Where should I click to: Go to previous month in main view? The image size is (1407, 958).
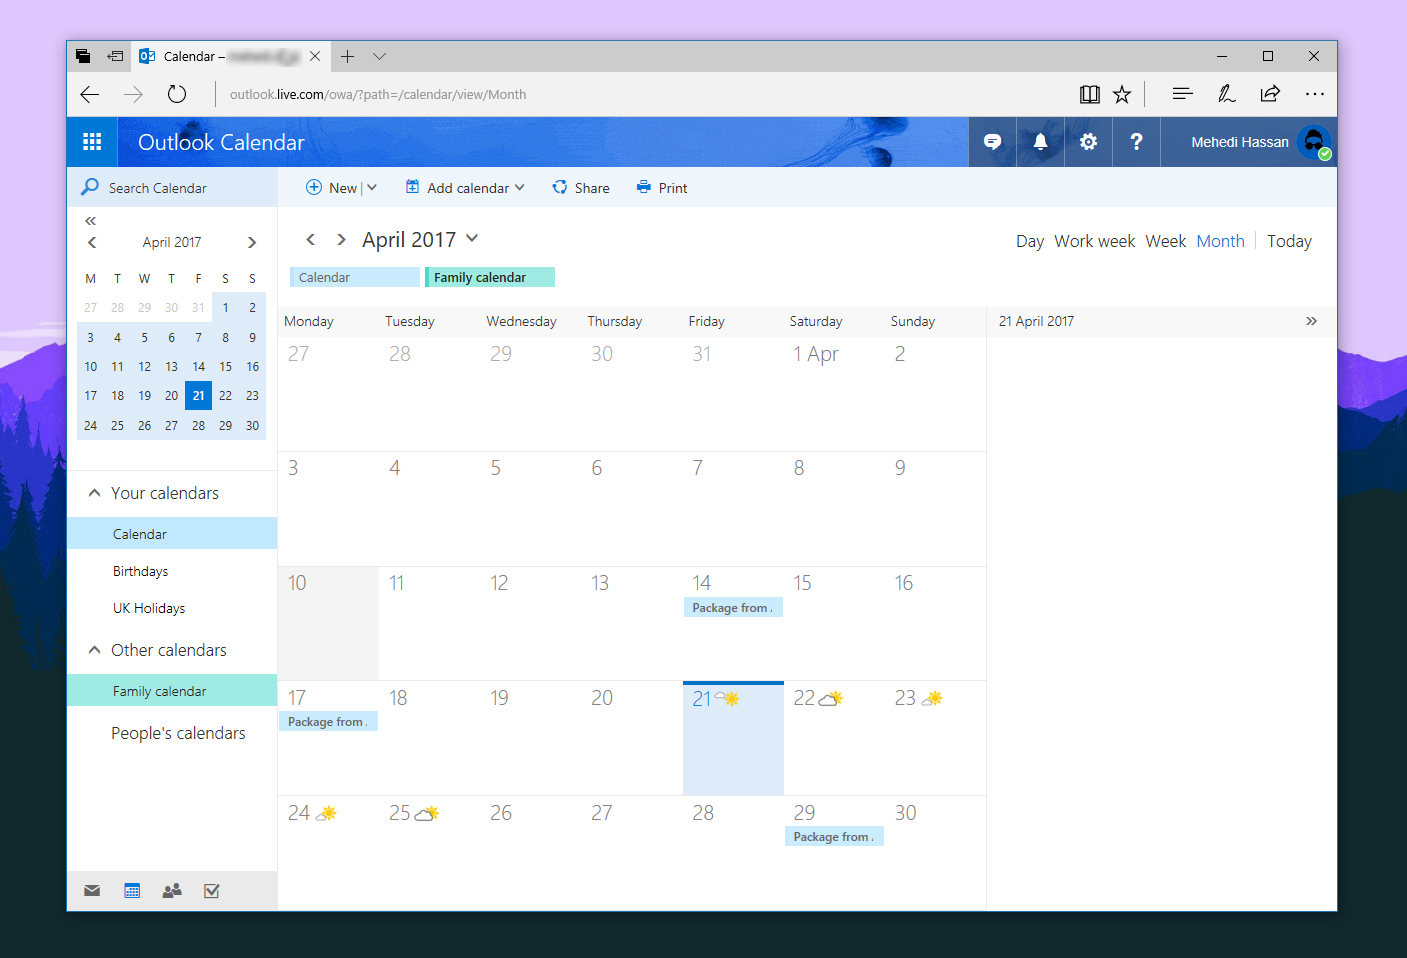310,239
